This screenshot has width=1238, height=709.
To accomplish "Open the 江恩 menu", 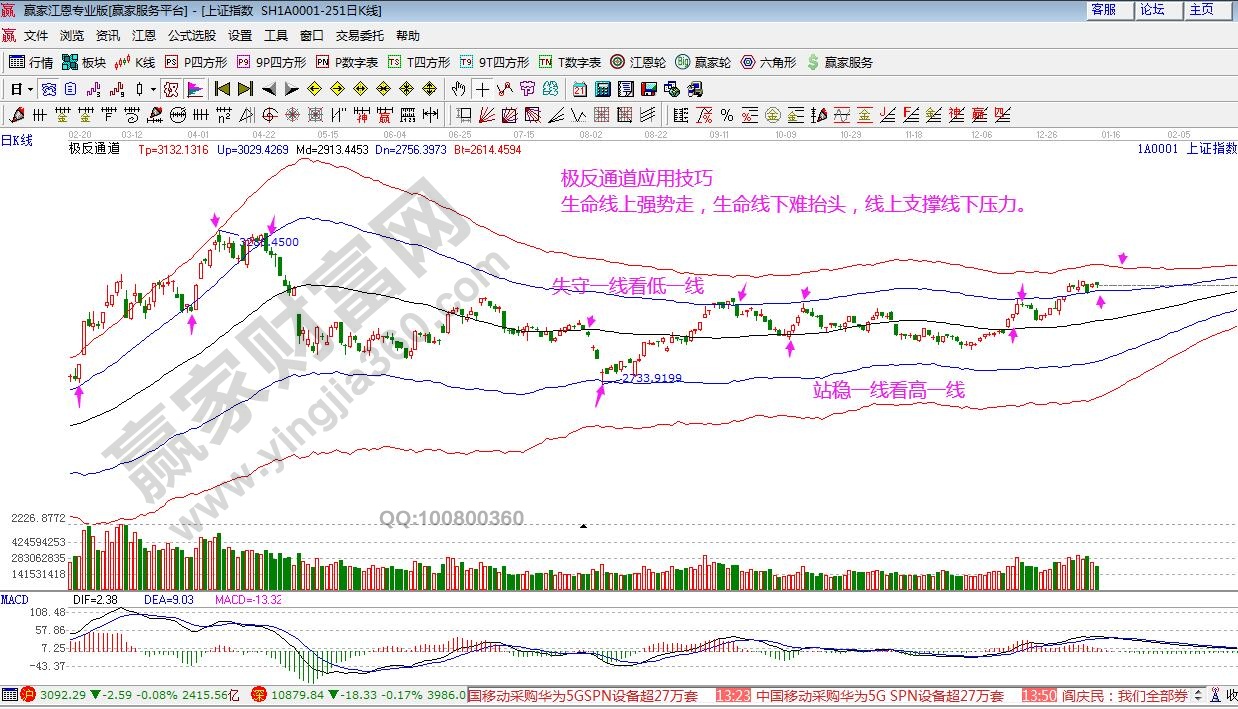I will pos(144,35).
